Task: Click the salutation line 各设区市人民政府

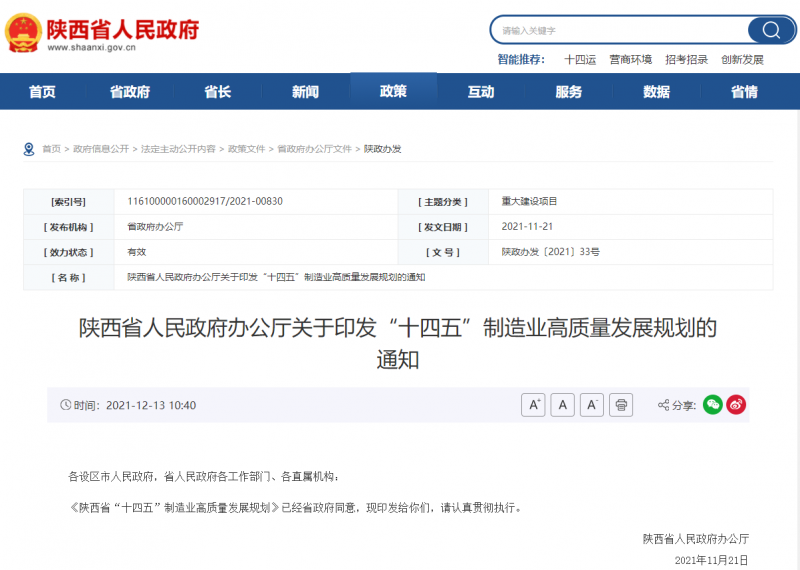Action: point(204,477)
